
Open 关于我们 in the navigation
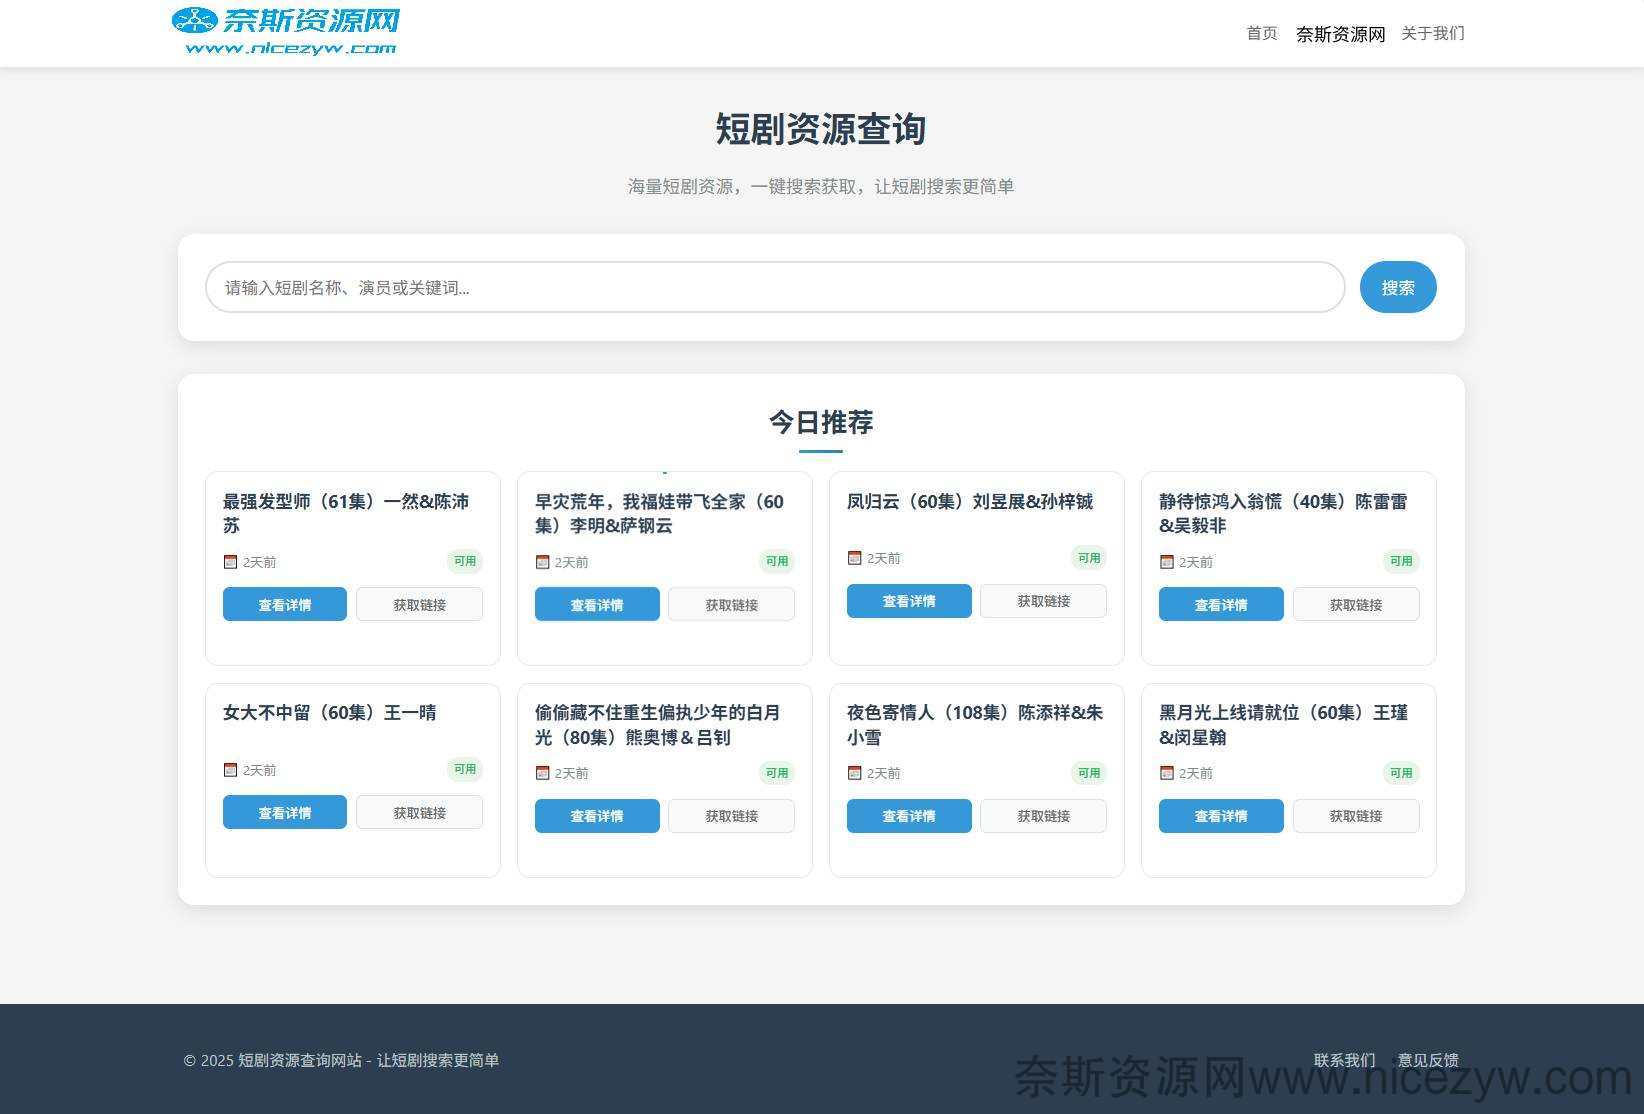[1432, 33]
